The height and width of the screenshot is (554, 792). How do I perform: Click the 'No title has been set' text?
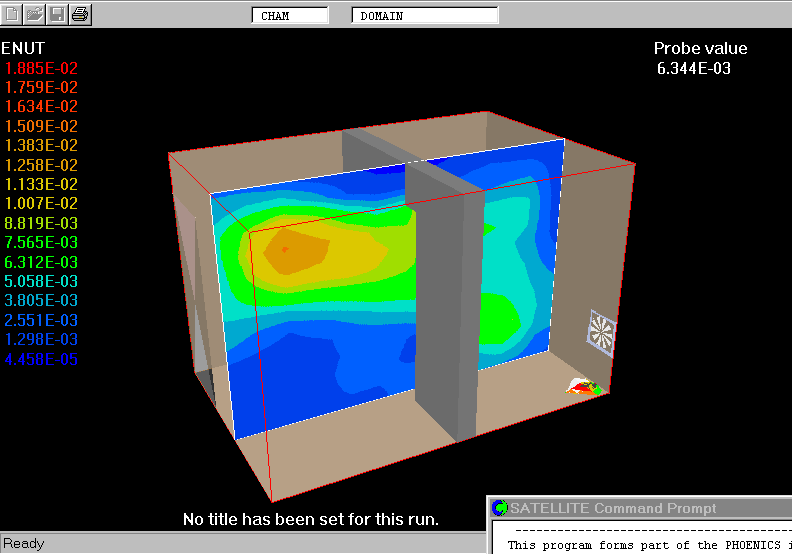(311, 520)
